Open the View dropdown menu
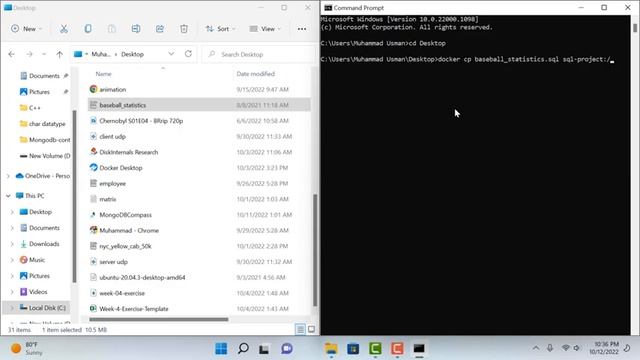Screen dimensions: 640x360 pyautogui.click(x=265, y=29)
